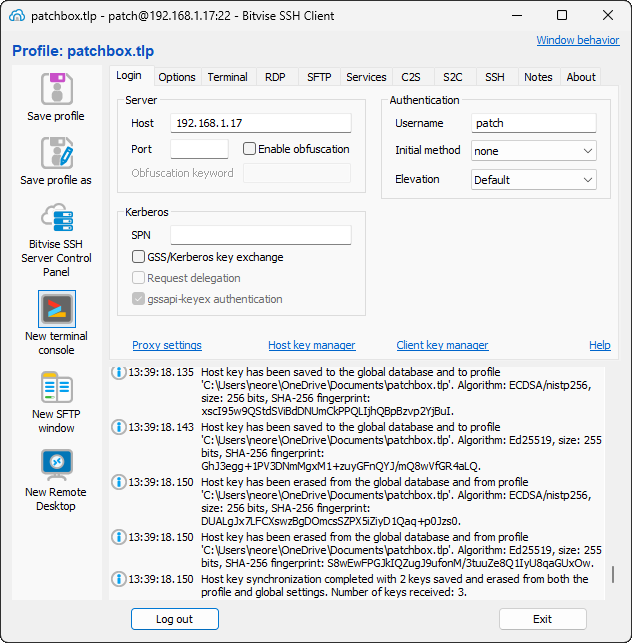Open the S2C tab
Viewport: 632px width, 643px height.
pyautogui.click(x=453, y=77)
